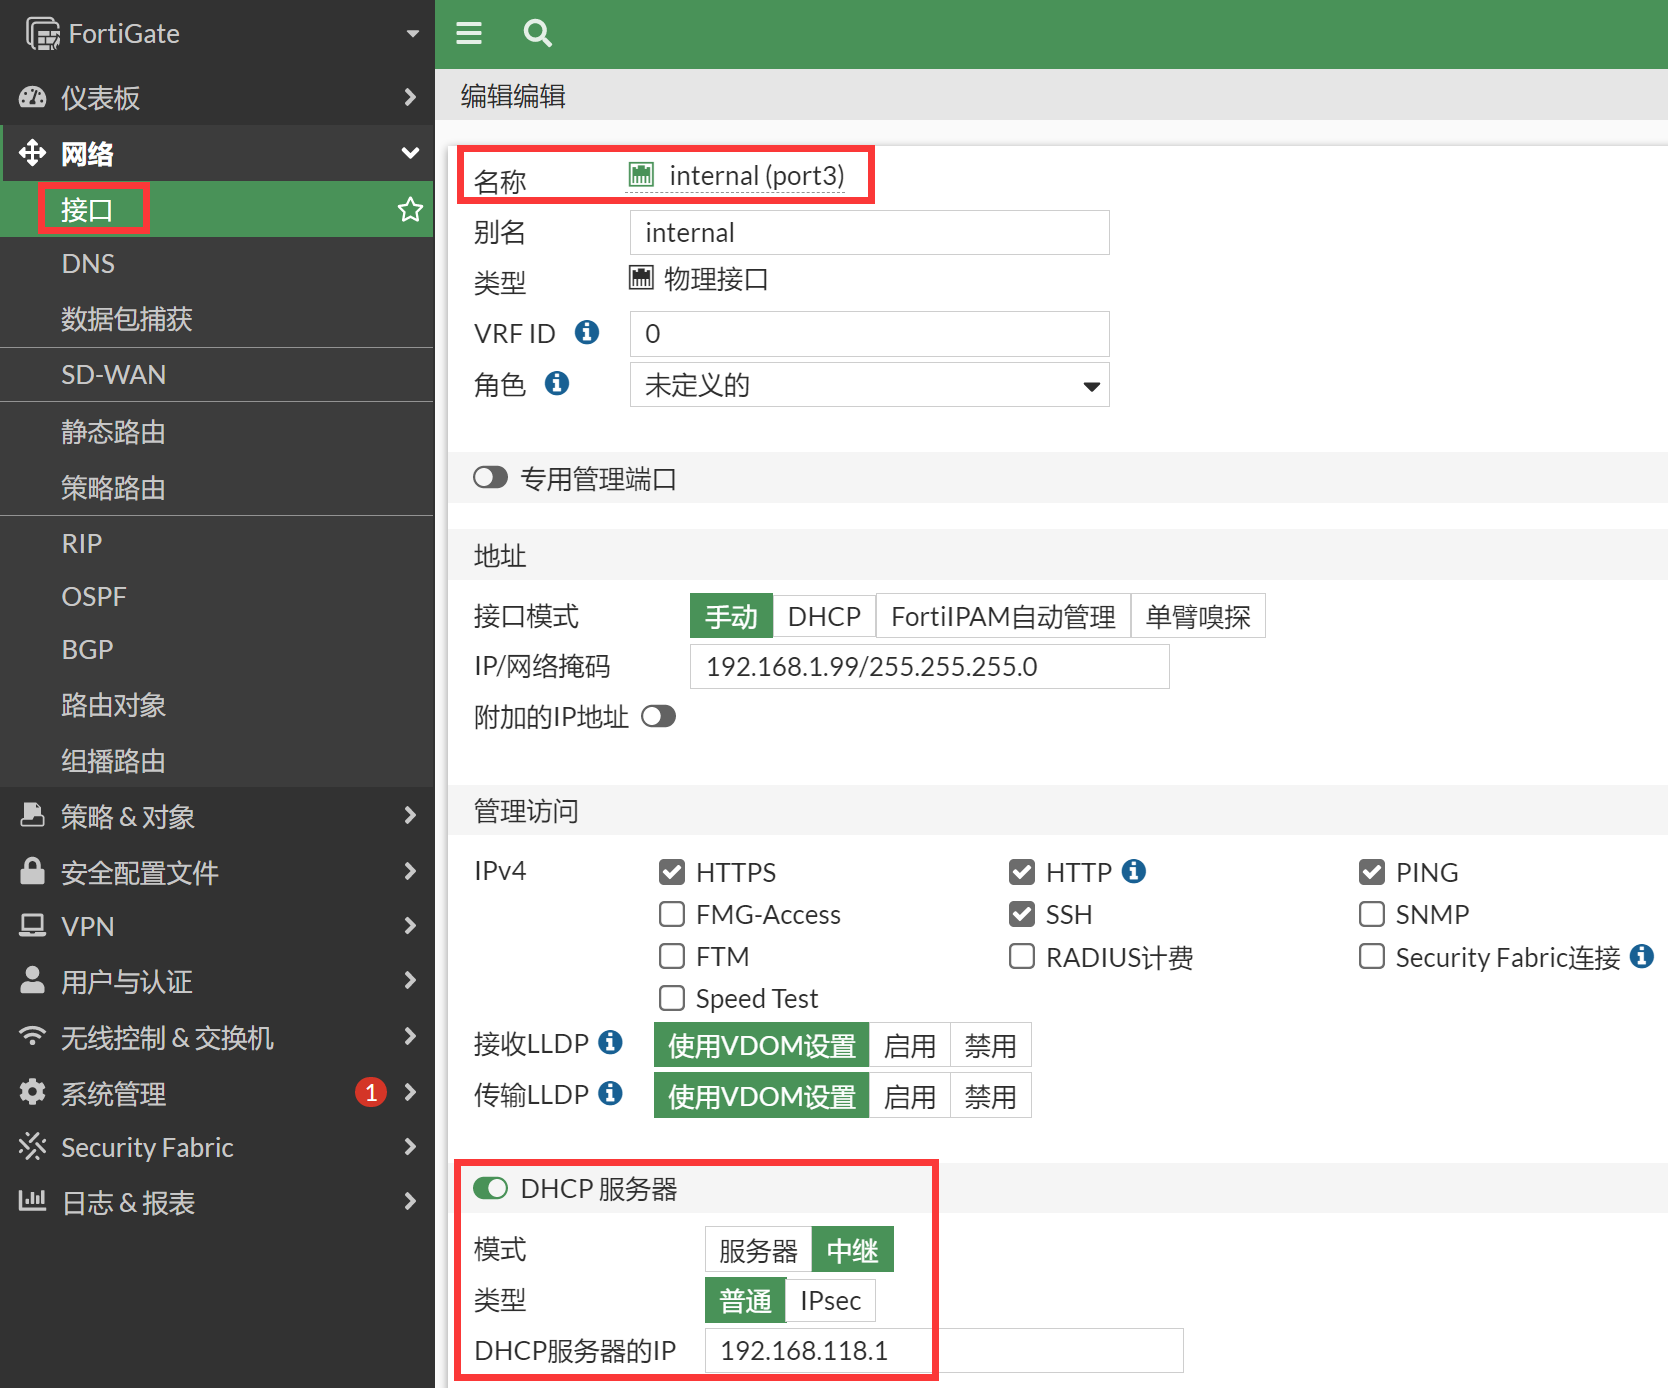Uncheck the HTTPS management access checkbox
Image resolution: width=1668 pixels, height=1388 pixels.
(672, 872)
